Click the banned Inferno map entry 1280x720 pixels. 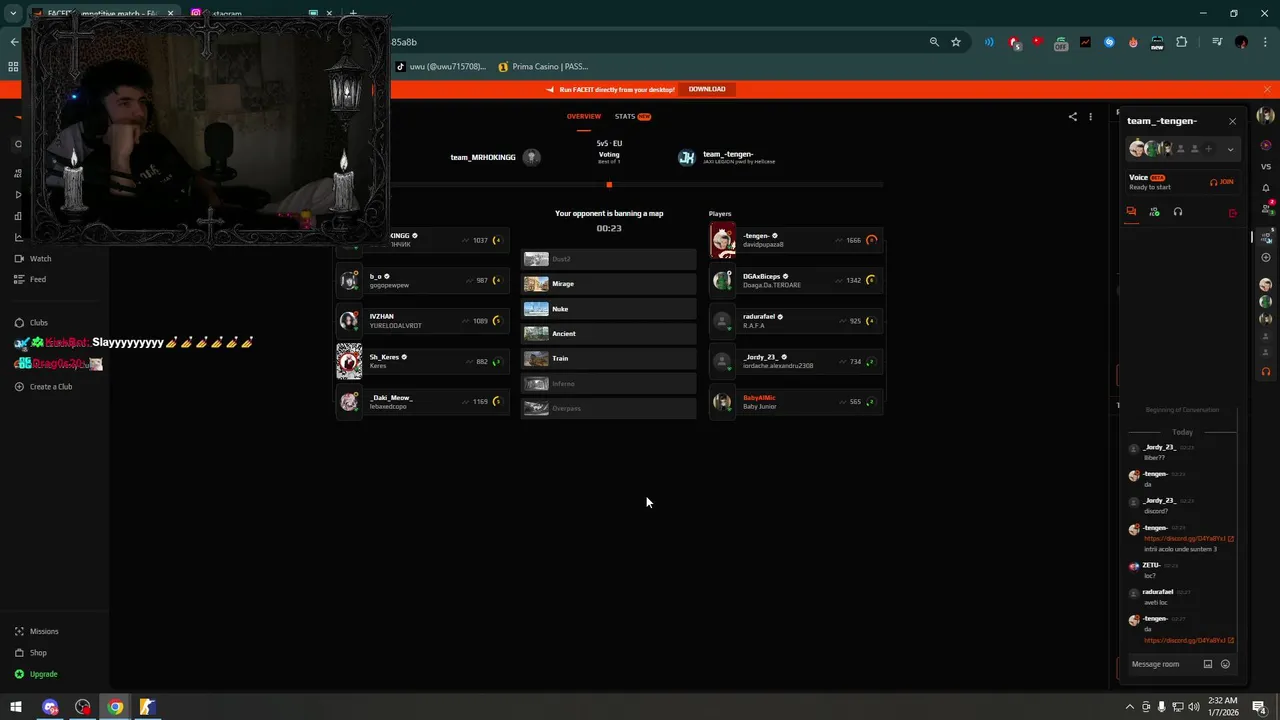click(x=608, y=384)
